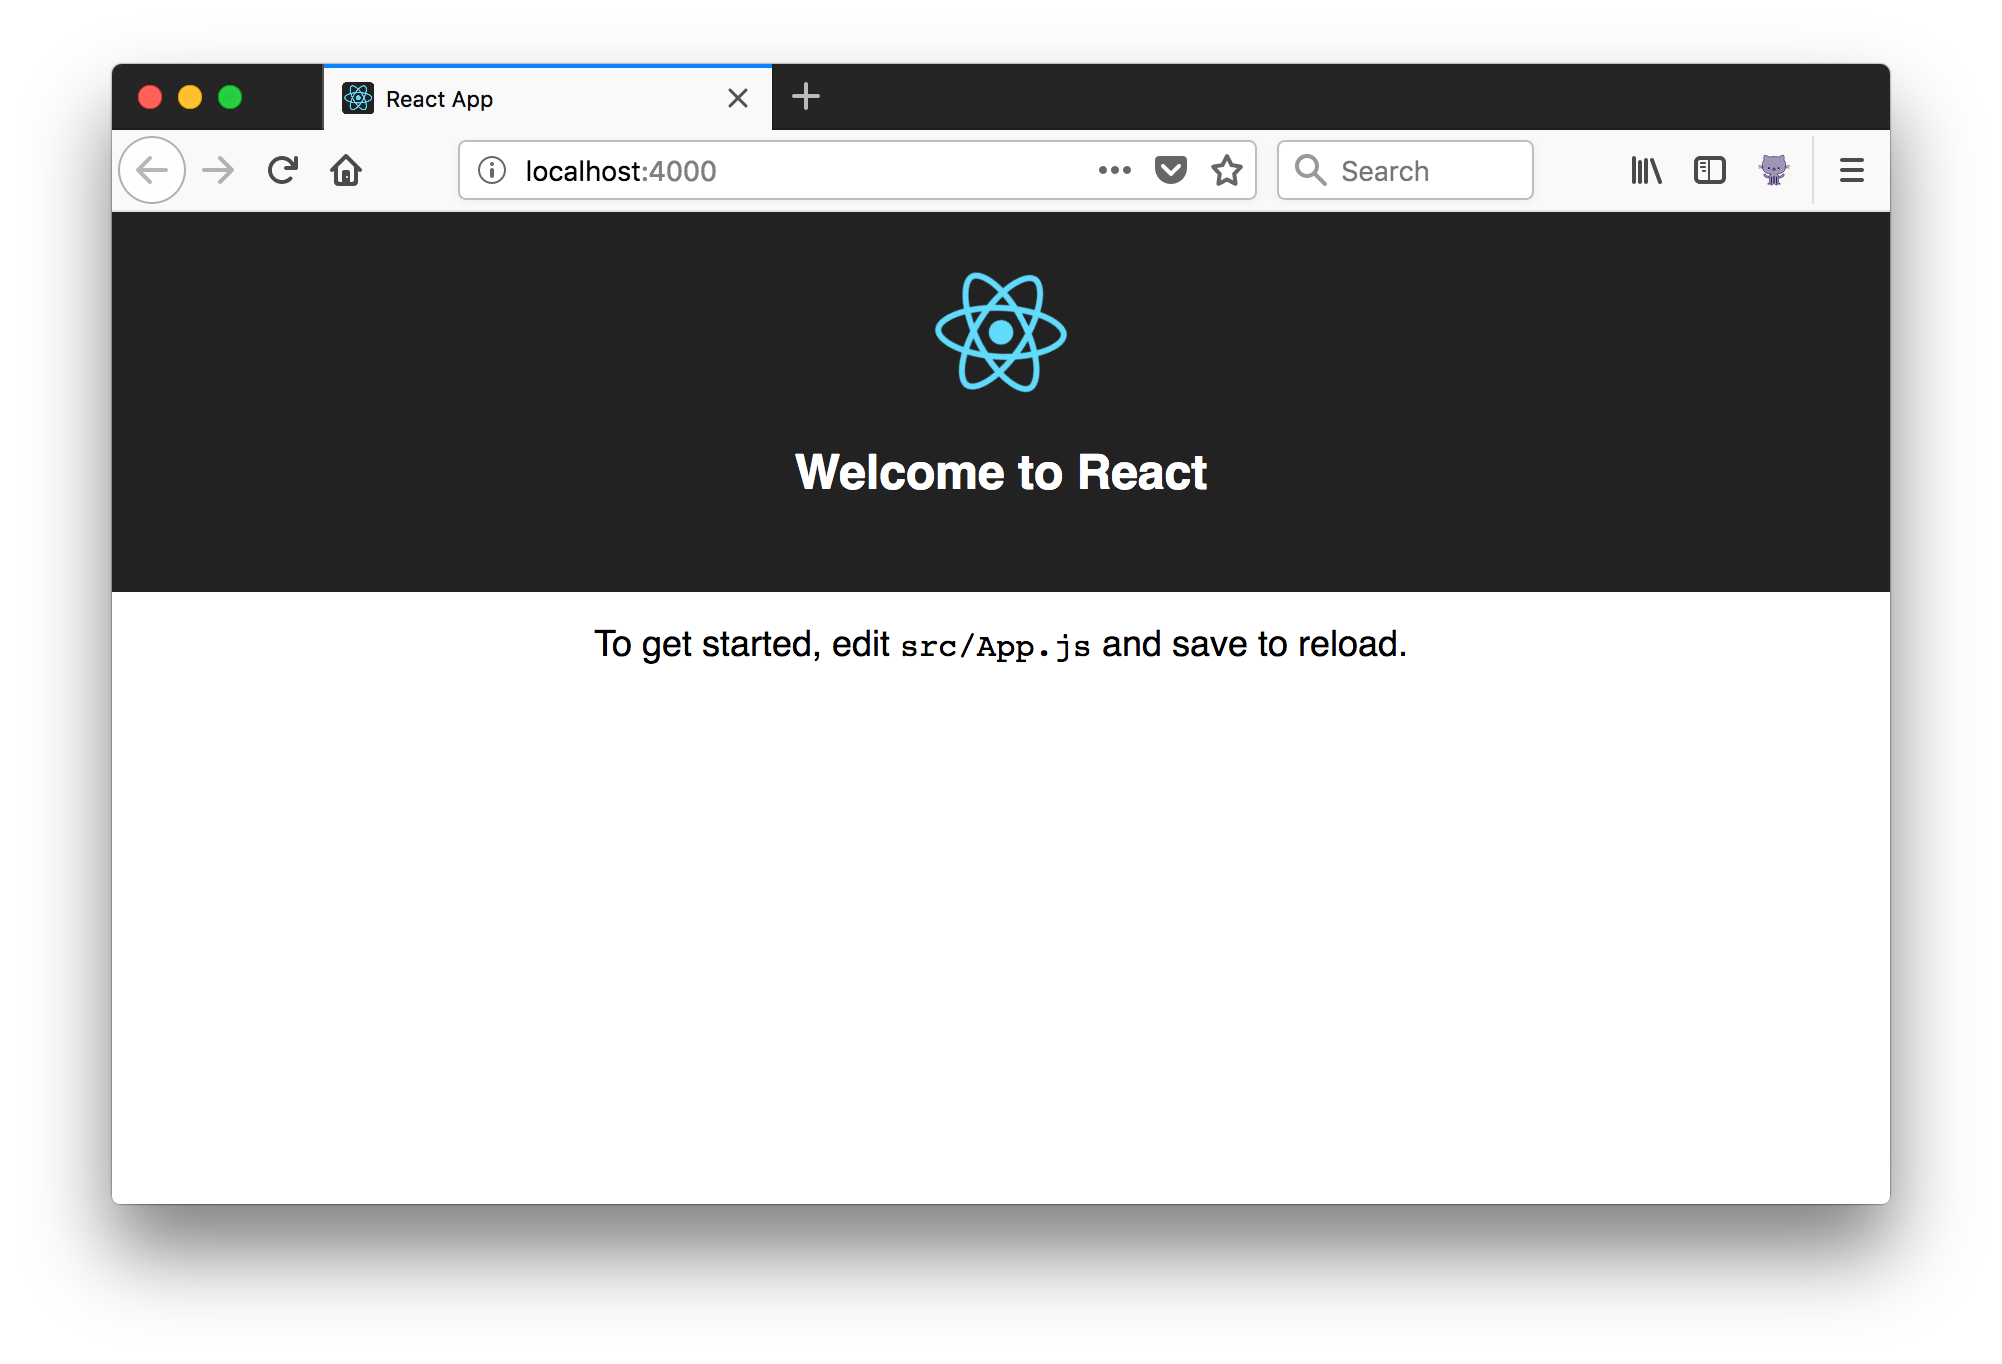Open the browser home page
2002x1364 pixels.
coord(346,170)
